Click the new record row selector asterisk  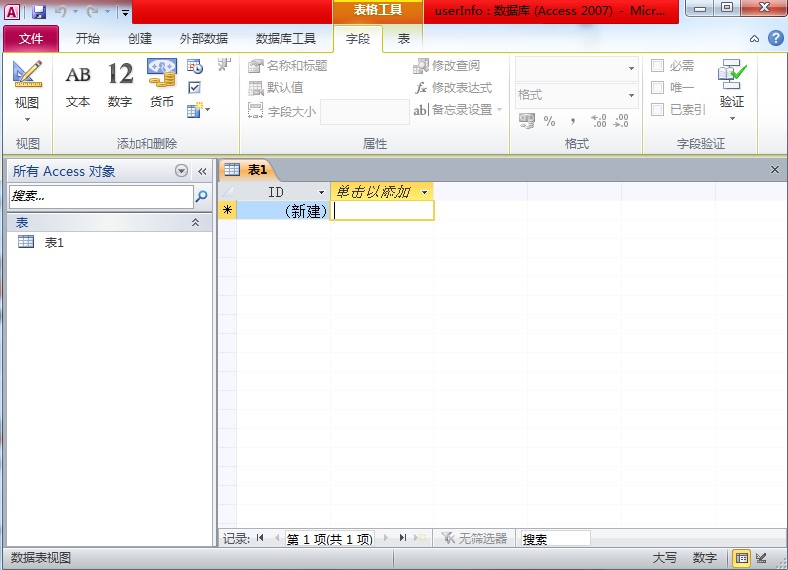227,211
